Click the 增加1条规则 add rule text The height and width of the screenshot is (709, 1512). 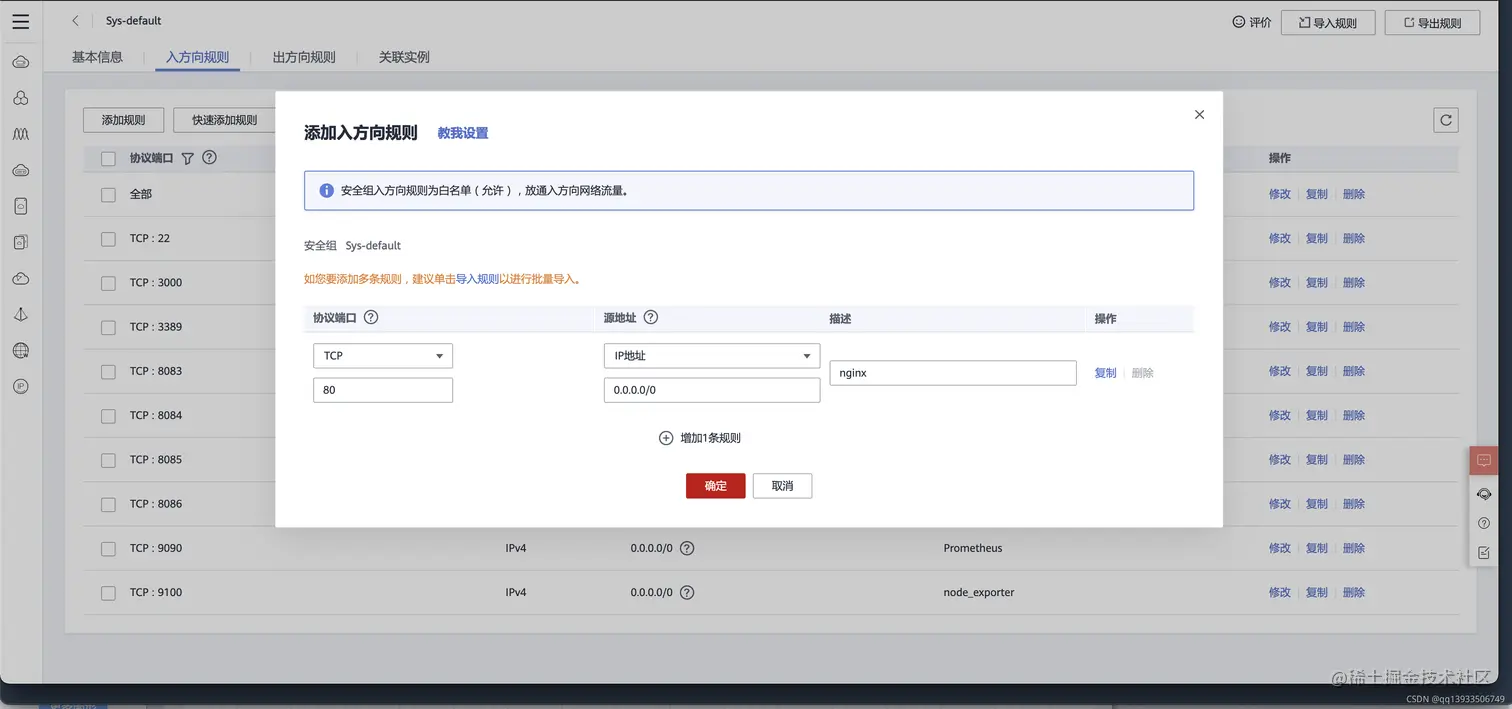711,438
